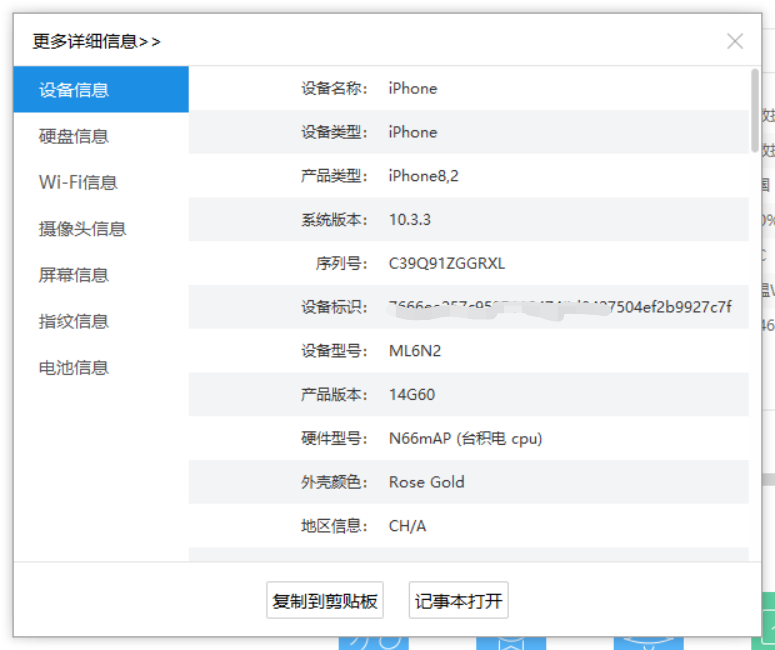Viewport: 775px width, 650px height.
Task: Click region info value CH/A
Action: coord(407,526)
